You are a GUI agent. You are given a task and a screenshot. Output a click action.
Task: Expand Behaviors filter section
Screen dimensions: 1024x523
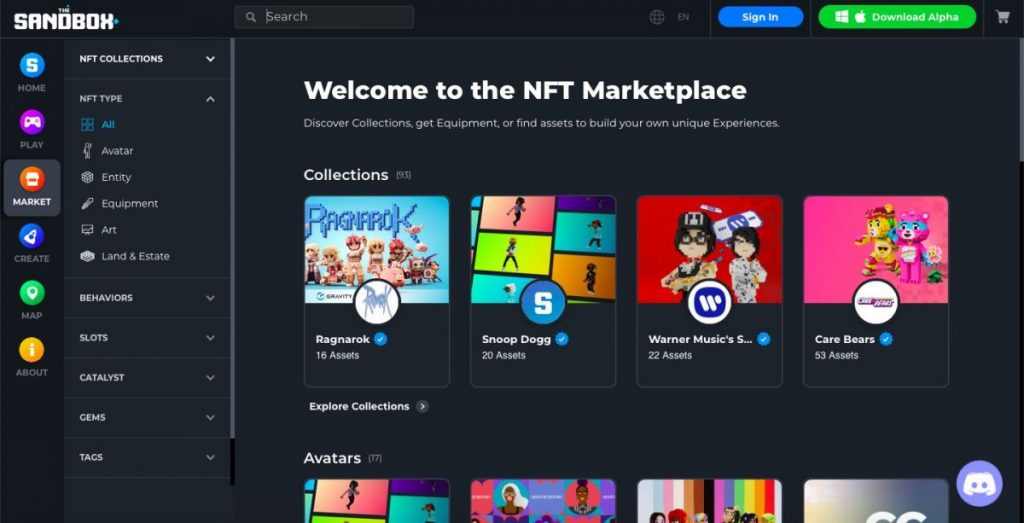tap(148, 298)
